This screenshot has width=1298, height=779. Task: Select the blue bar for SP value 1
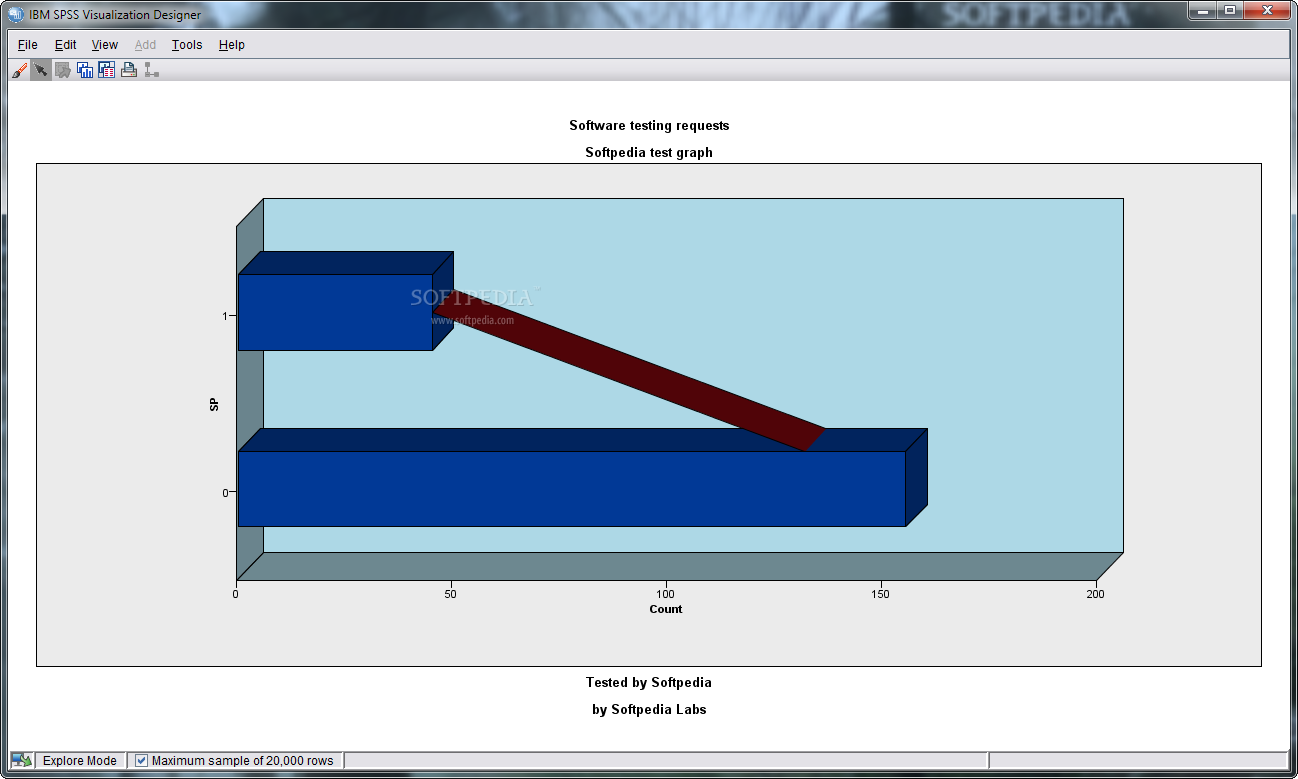click(335, 312)
